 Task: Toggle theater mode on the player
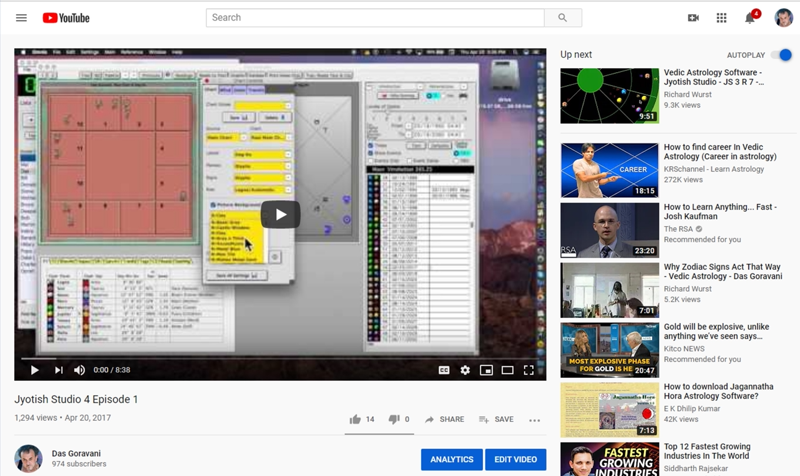pos(507,370)
